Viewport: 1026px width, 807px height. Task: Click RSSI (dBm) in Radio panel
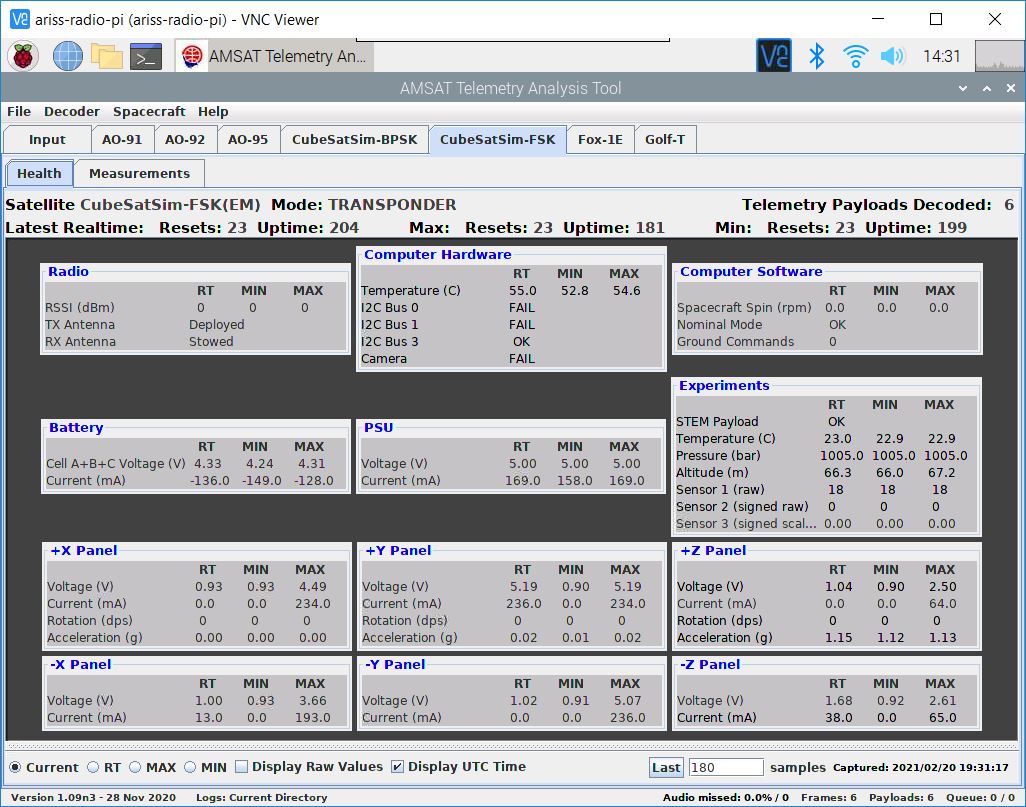[80, 308]
